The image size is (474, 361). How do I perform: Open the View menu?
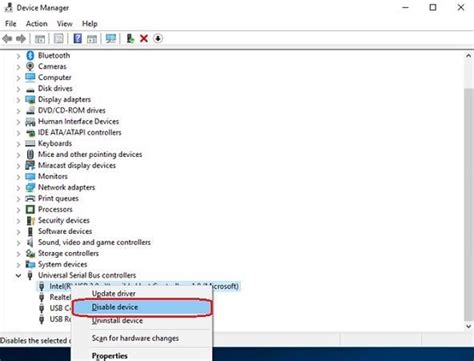pyautogui.click(x=65, y=24)
